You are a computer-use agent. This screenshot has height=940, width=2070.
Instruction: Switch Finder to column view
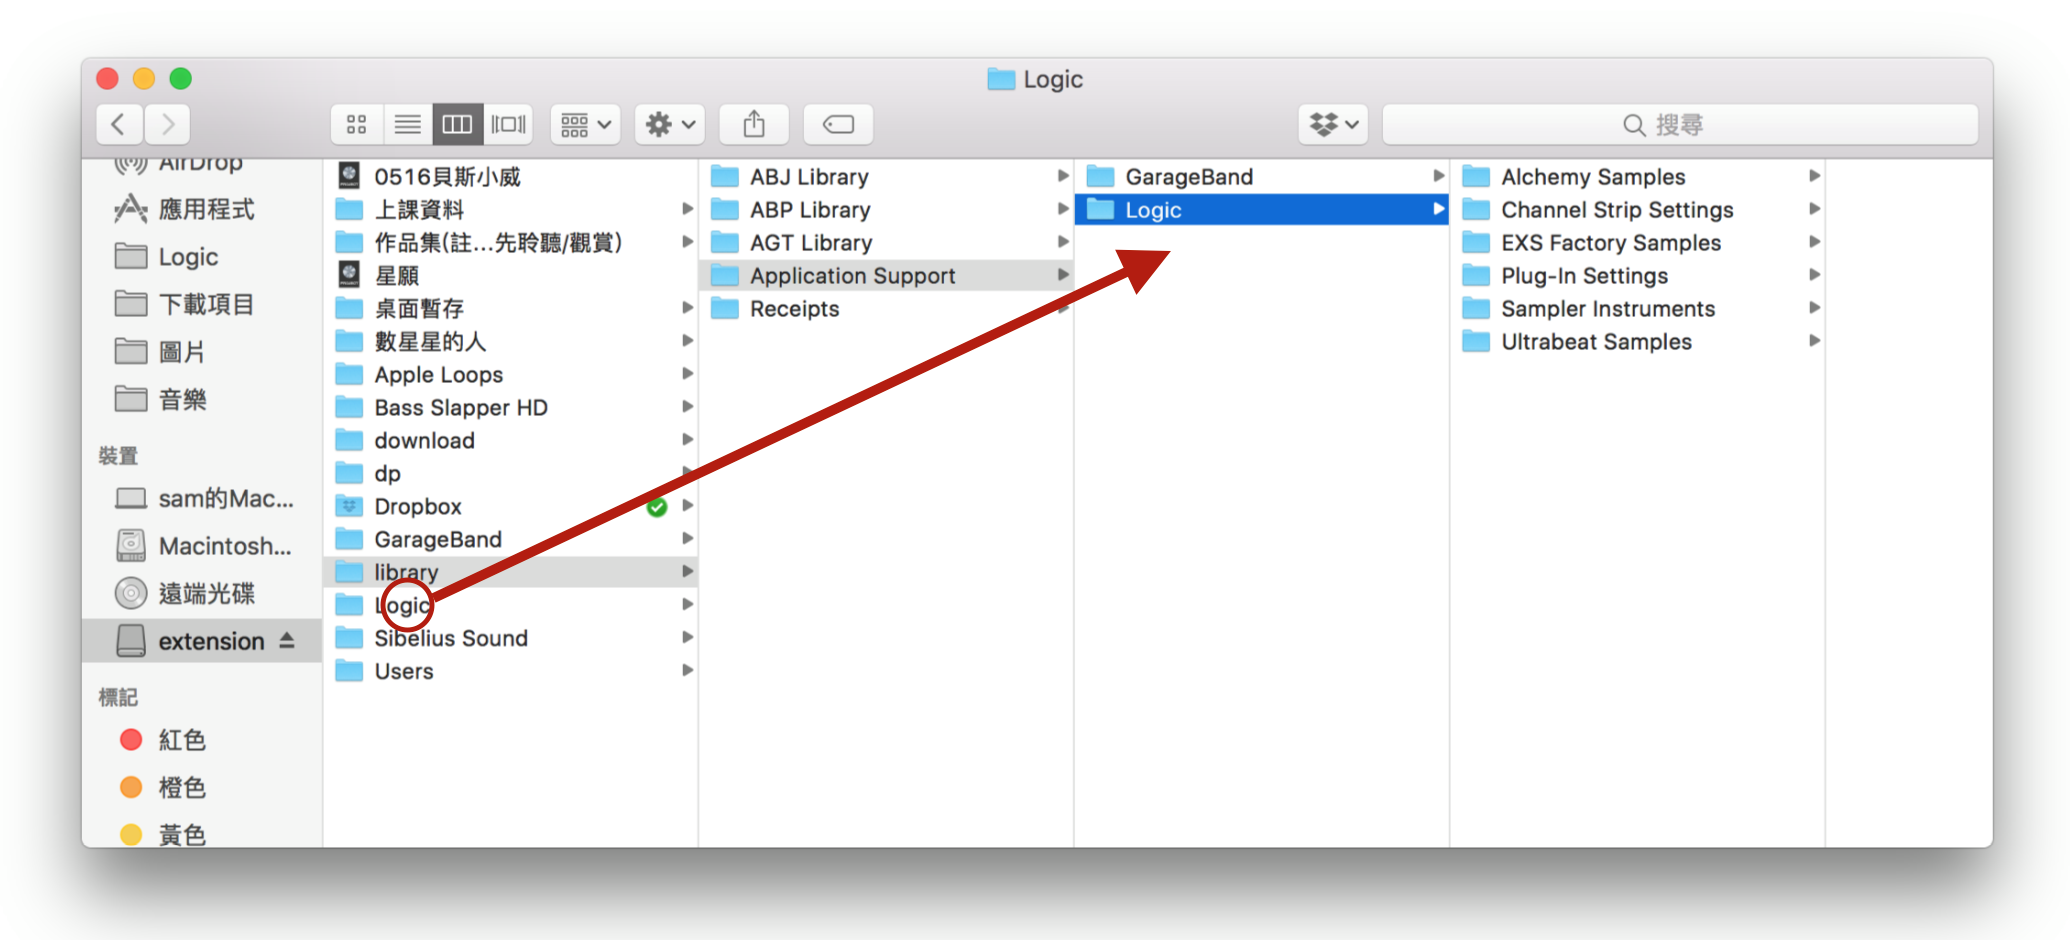tap(457, 124)
